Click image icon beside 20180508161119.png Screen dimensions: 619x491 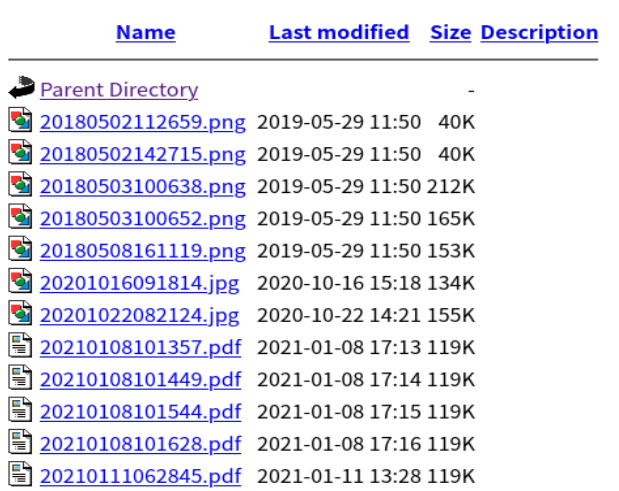point(21,248)
